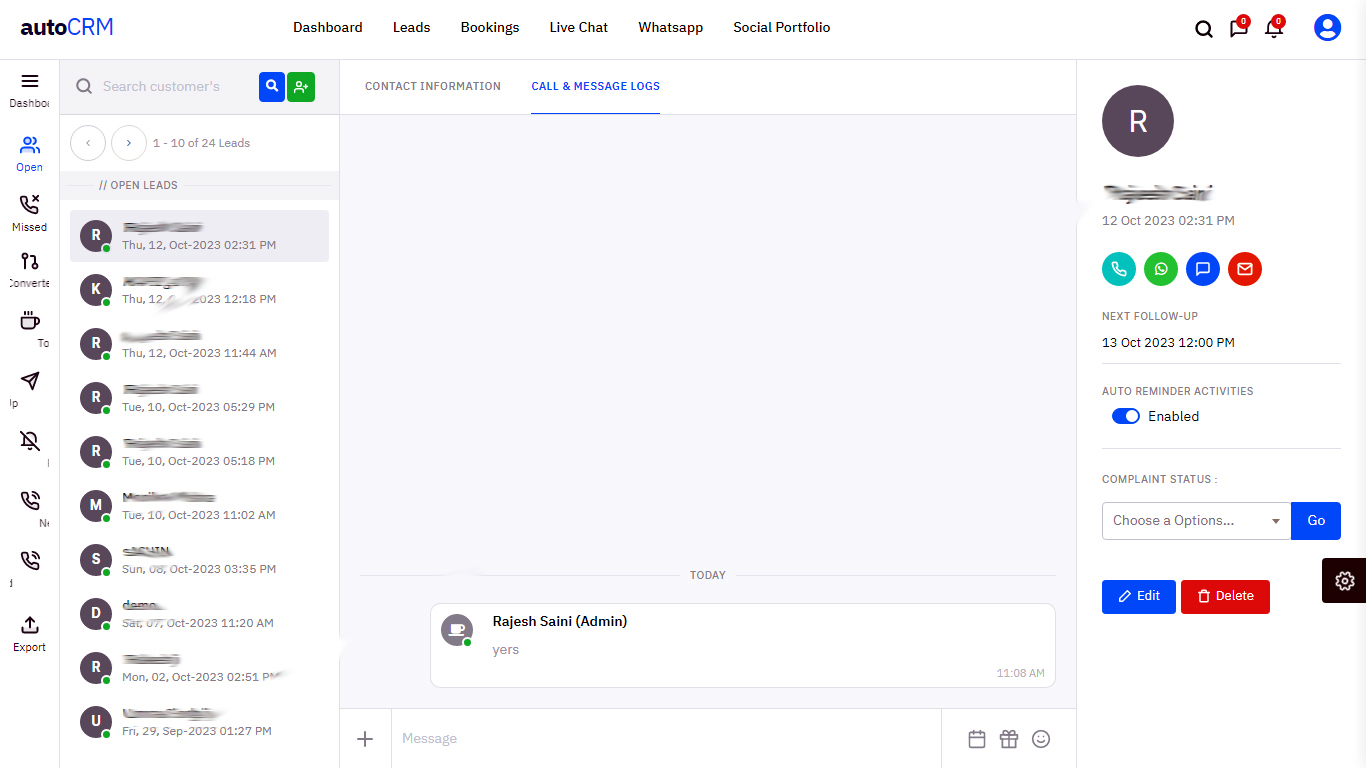
Task: Open the calendar icon beside message box
Action: pyautogui.click(x=977, y=739)
